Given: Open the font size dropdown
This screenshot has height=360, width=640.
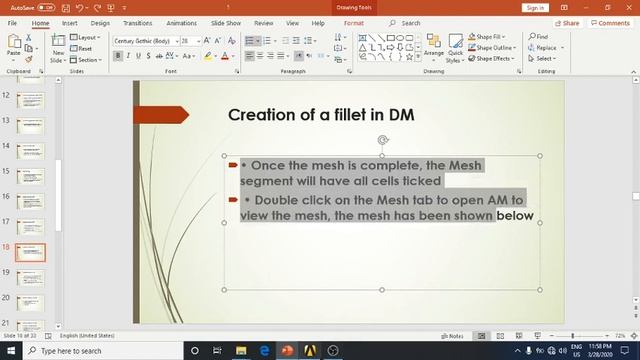Looking at the screenshot, I should point(198,41).
